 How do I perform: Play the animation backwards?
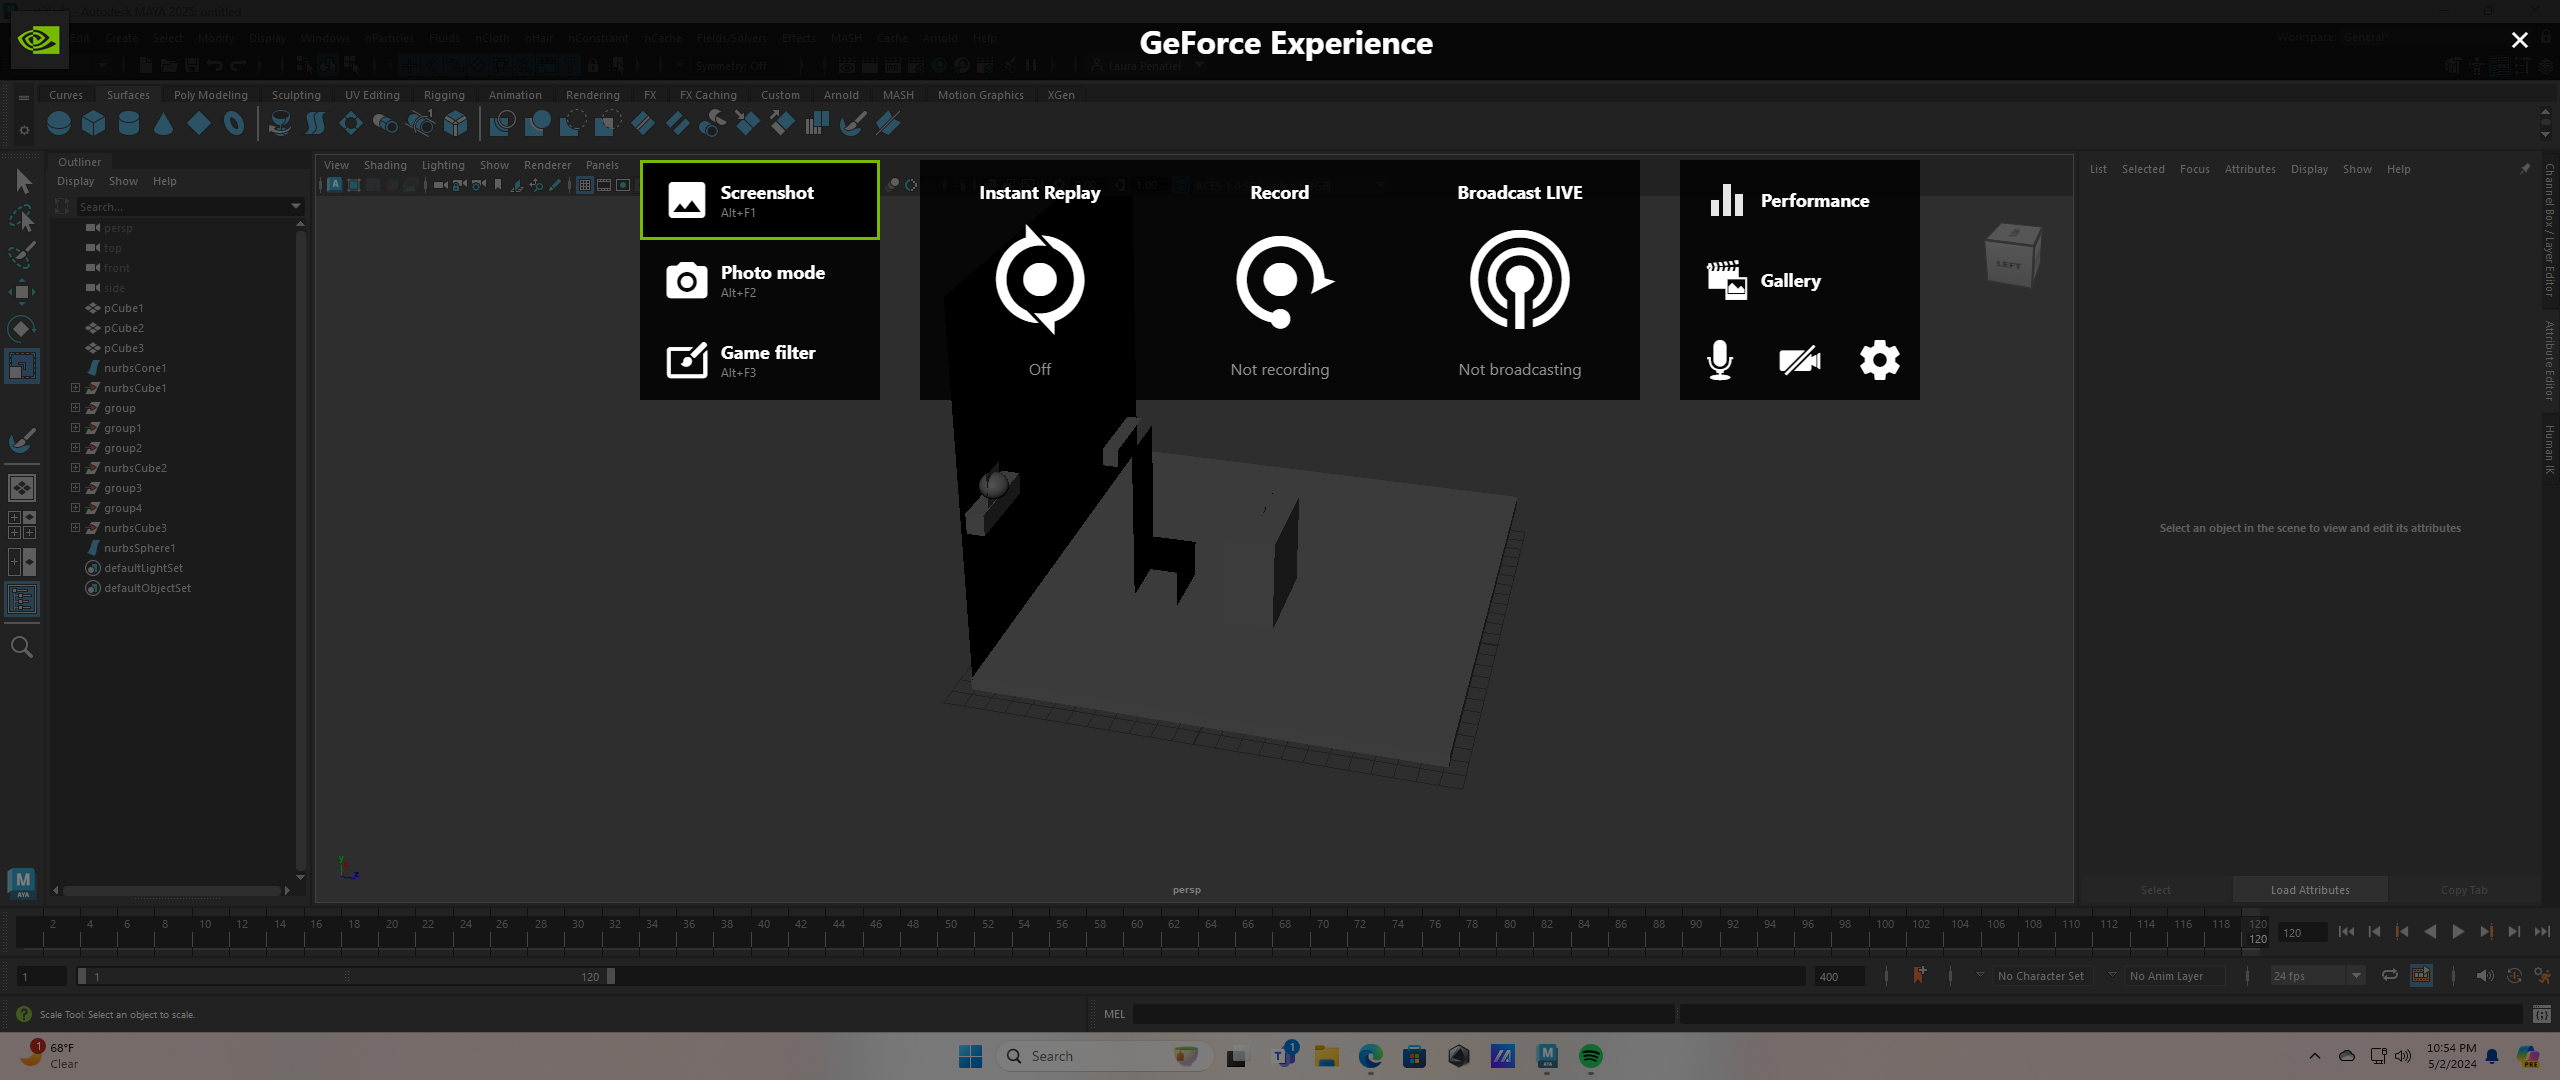pos(2430,932)
